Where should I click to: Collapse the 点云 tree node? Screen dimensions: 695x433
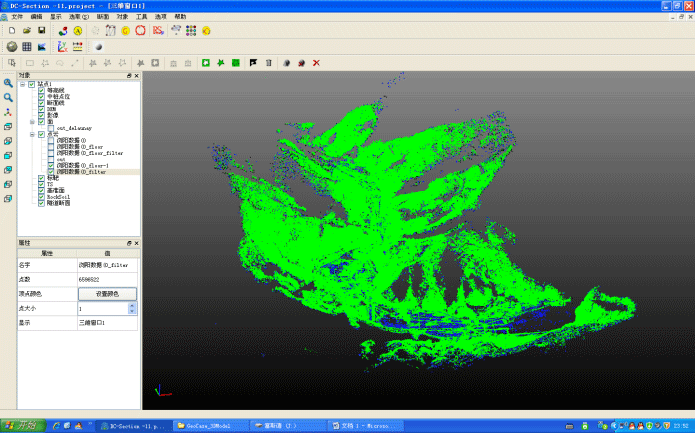31,134
